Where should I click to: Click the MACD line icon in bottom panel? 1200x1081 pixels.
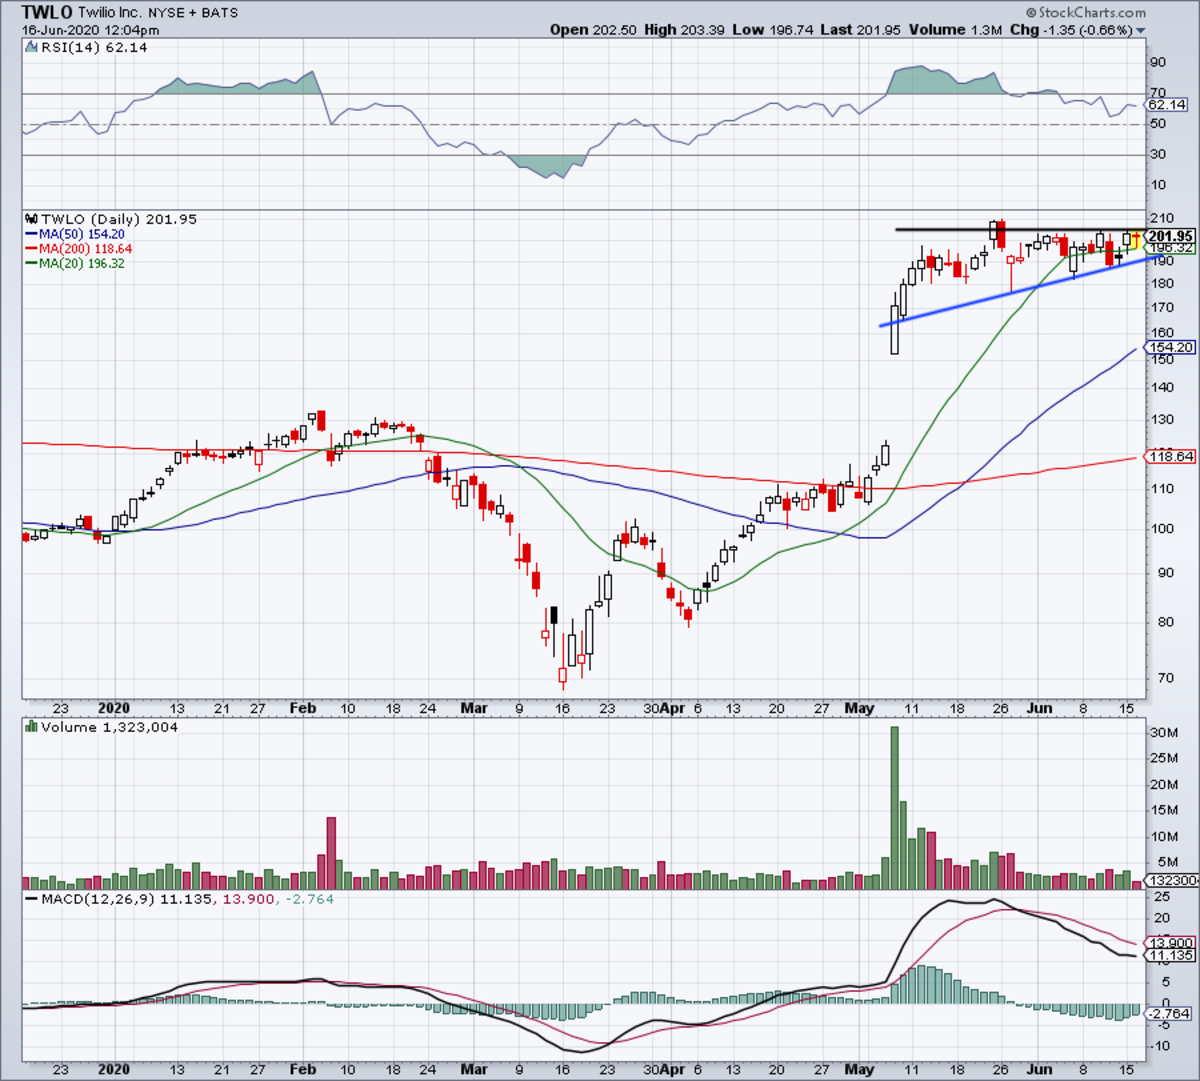[x=31, y=899]
